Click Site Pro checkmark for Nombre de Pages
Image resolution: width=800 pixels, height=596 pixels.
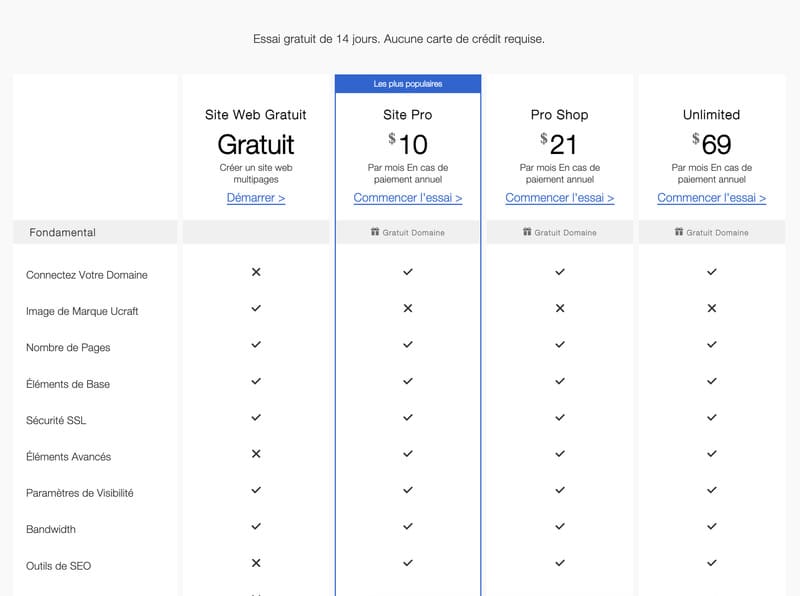(x=407, y=346)
